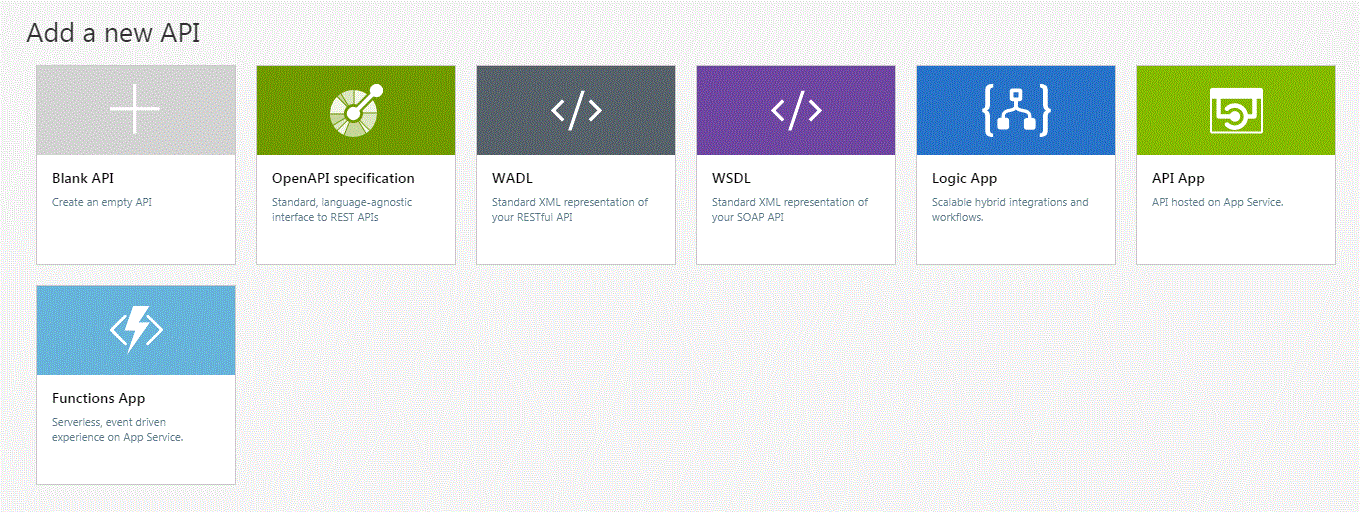Open the API App title

[x=1178, y=178]
